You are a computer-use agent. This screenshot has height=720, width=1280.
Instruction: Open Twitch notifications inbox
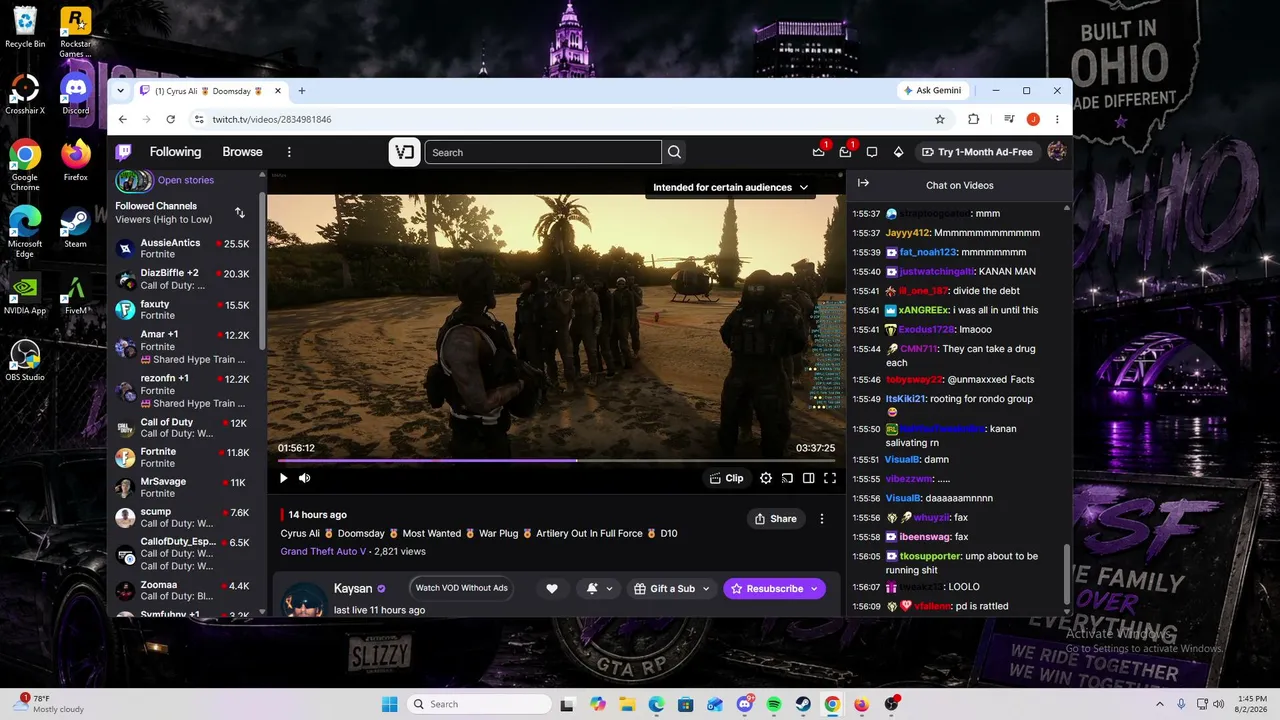[x=845, y=152]
